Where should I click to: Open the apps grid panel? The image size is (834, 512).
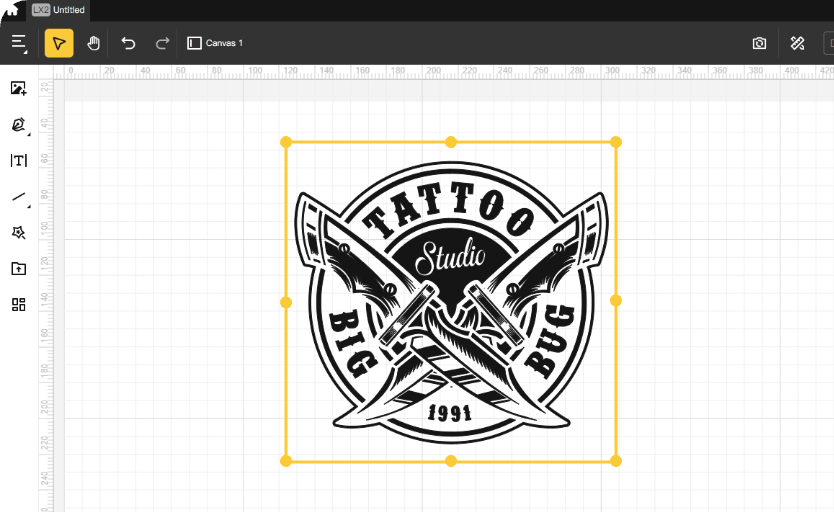point(18,304)
